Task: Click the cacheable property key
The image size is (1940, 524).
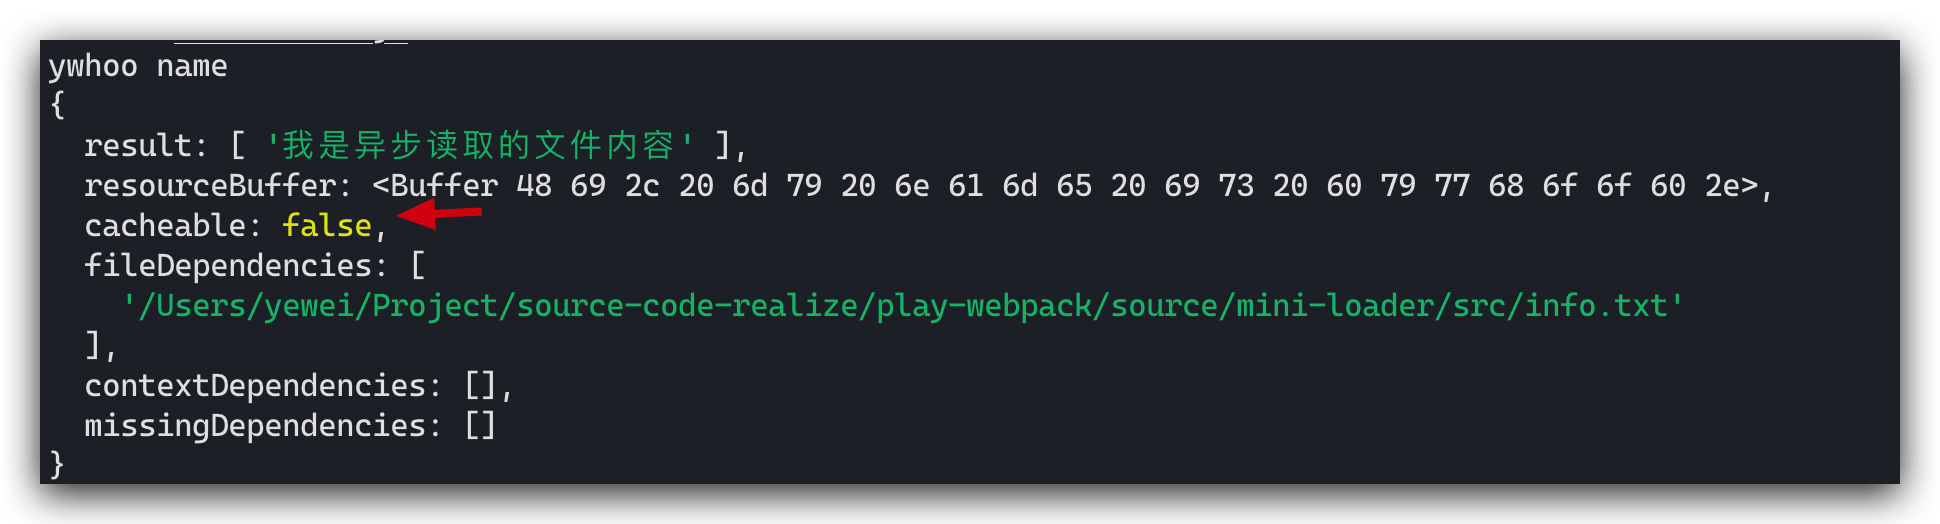Action: click(x=165, y=226)
